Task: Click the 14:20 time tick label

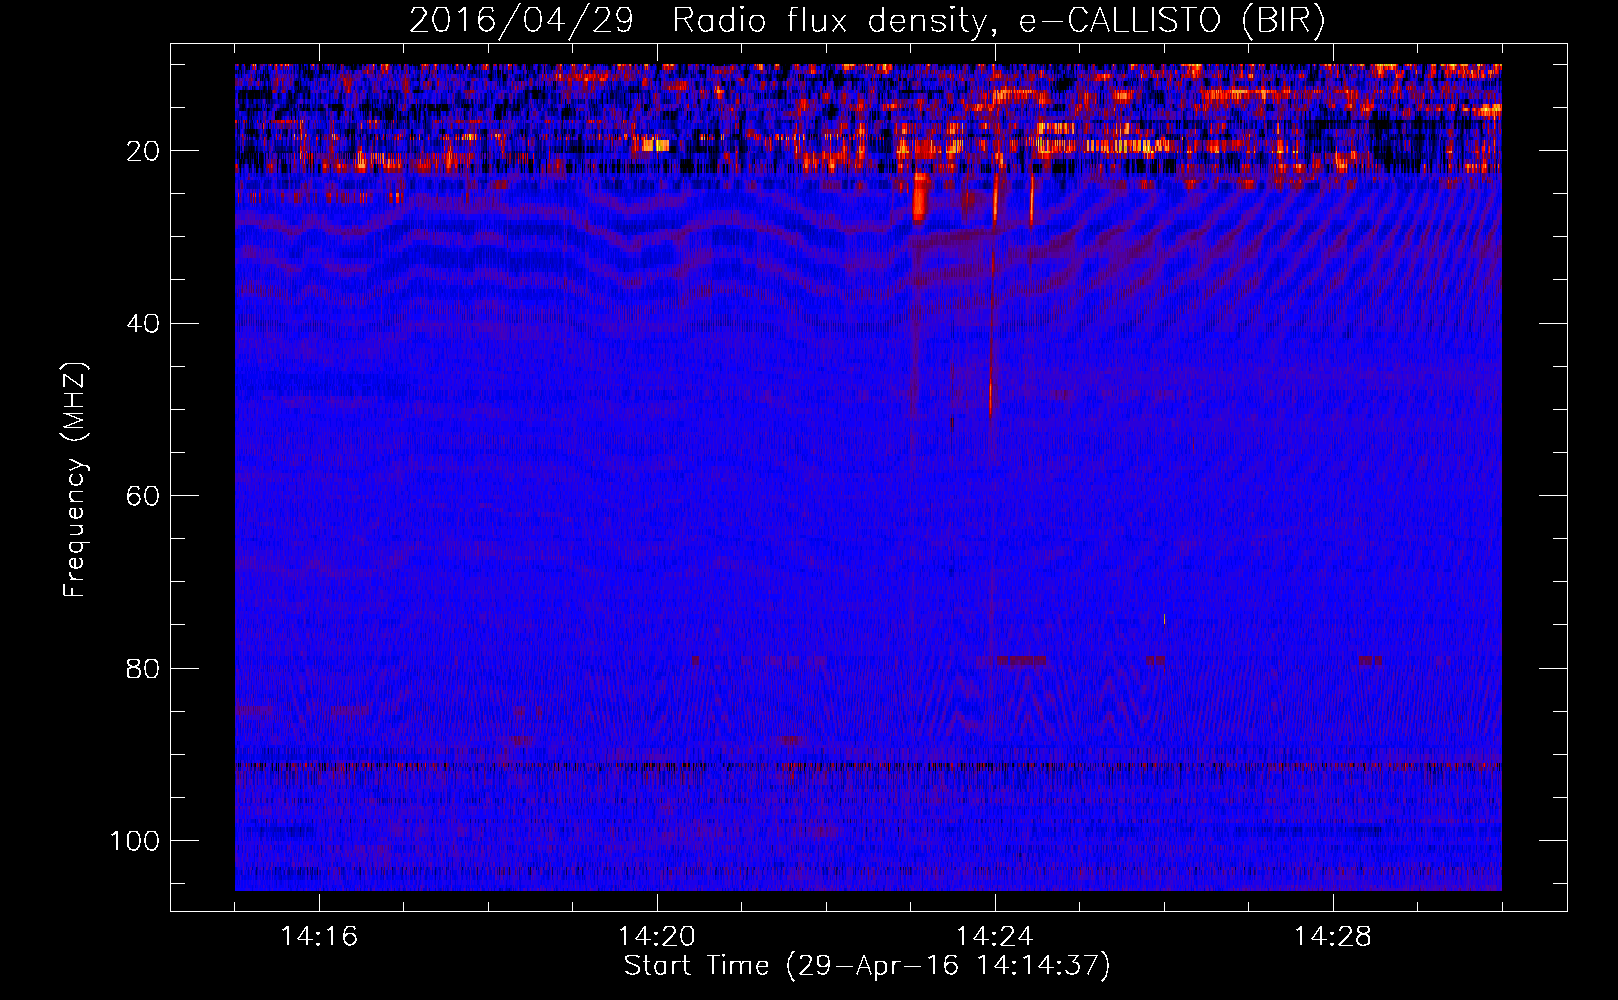Action: [x=657, y=937]
